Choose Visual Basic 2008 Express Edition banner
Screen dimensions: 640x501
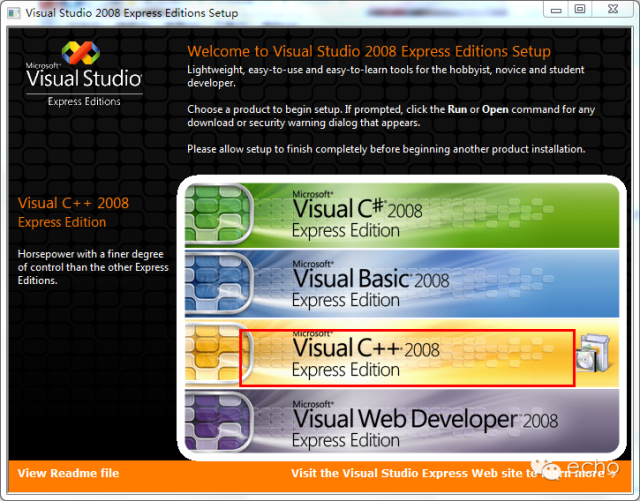(402, 283)
